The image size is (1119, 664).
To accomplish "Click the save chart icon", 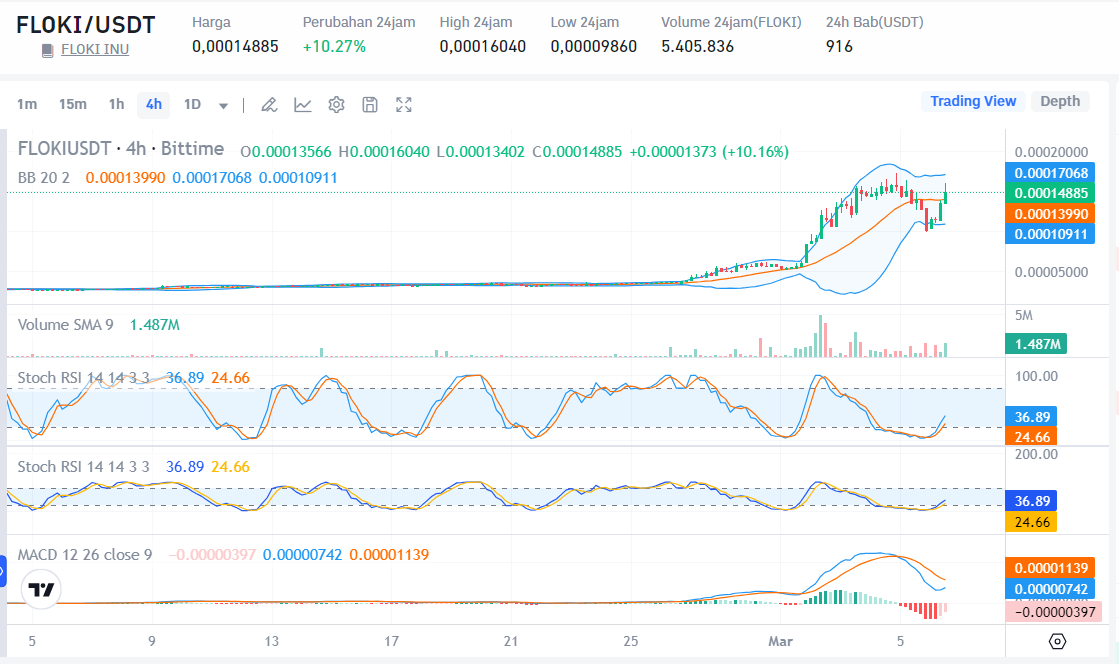I will pyautogui.click(x=370, y=104).
